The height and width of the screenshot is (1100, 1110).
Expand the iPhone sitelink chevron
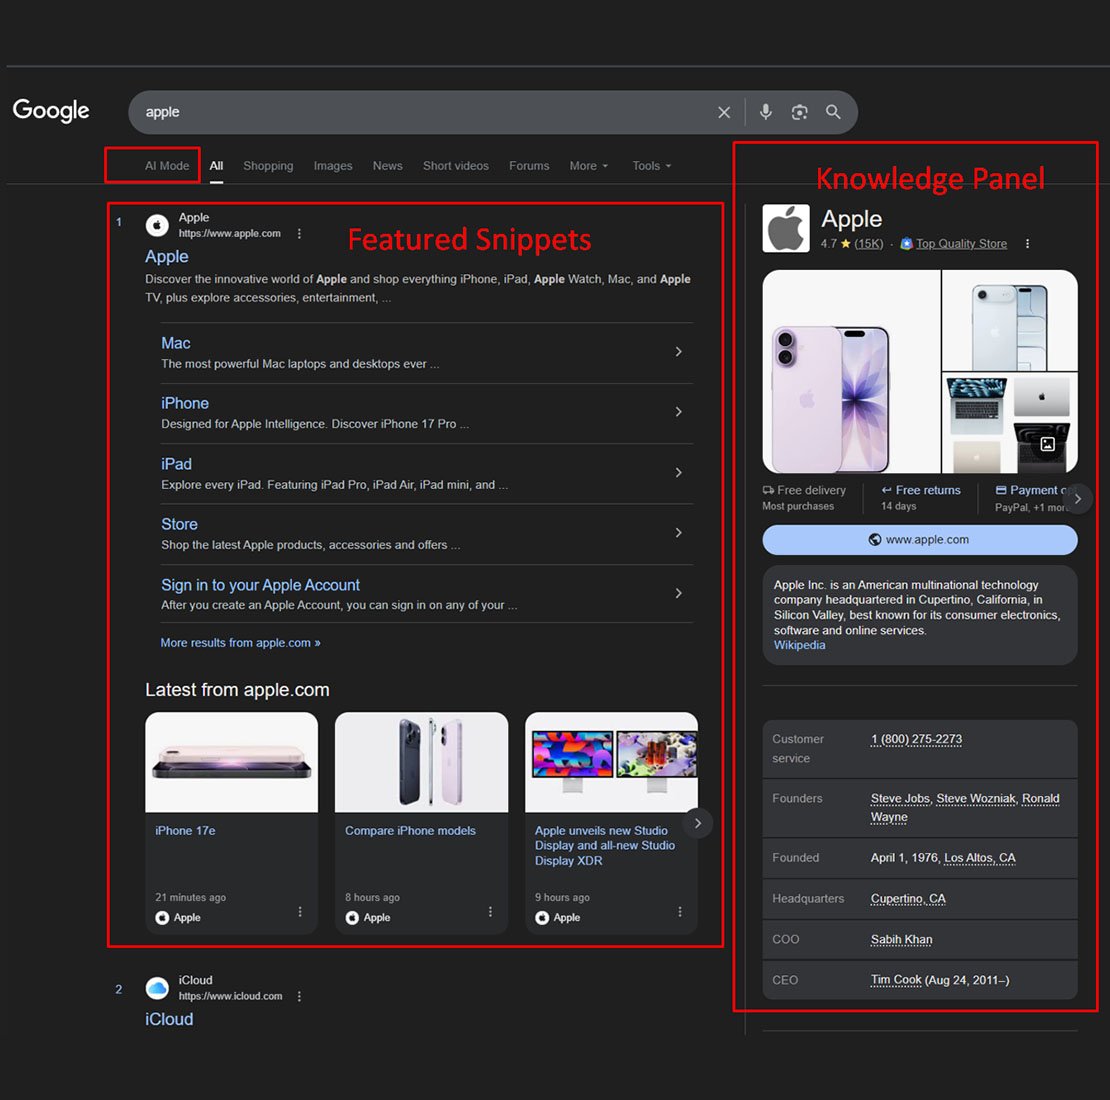678,412
